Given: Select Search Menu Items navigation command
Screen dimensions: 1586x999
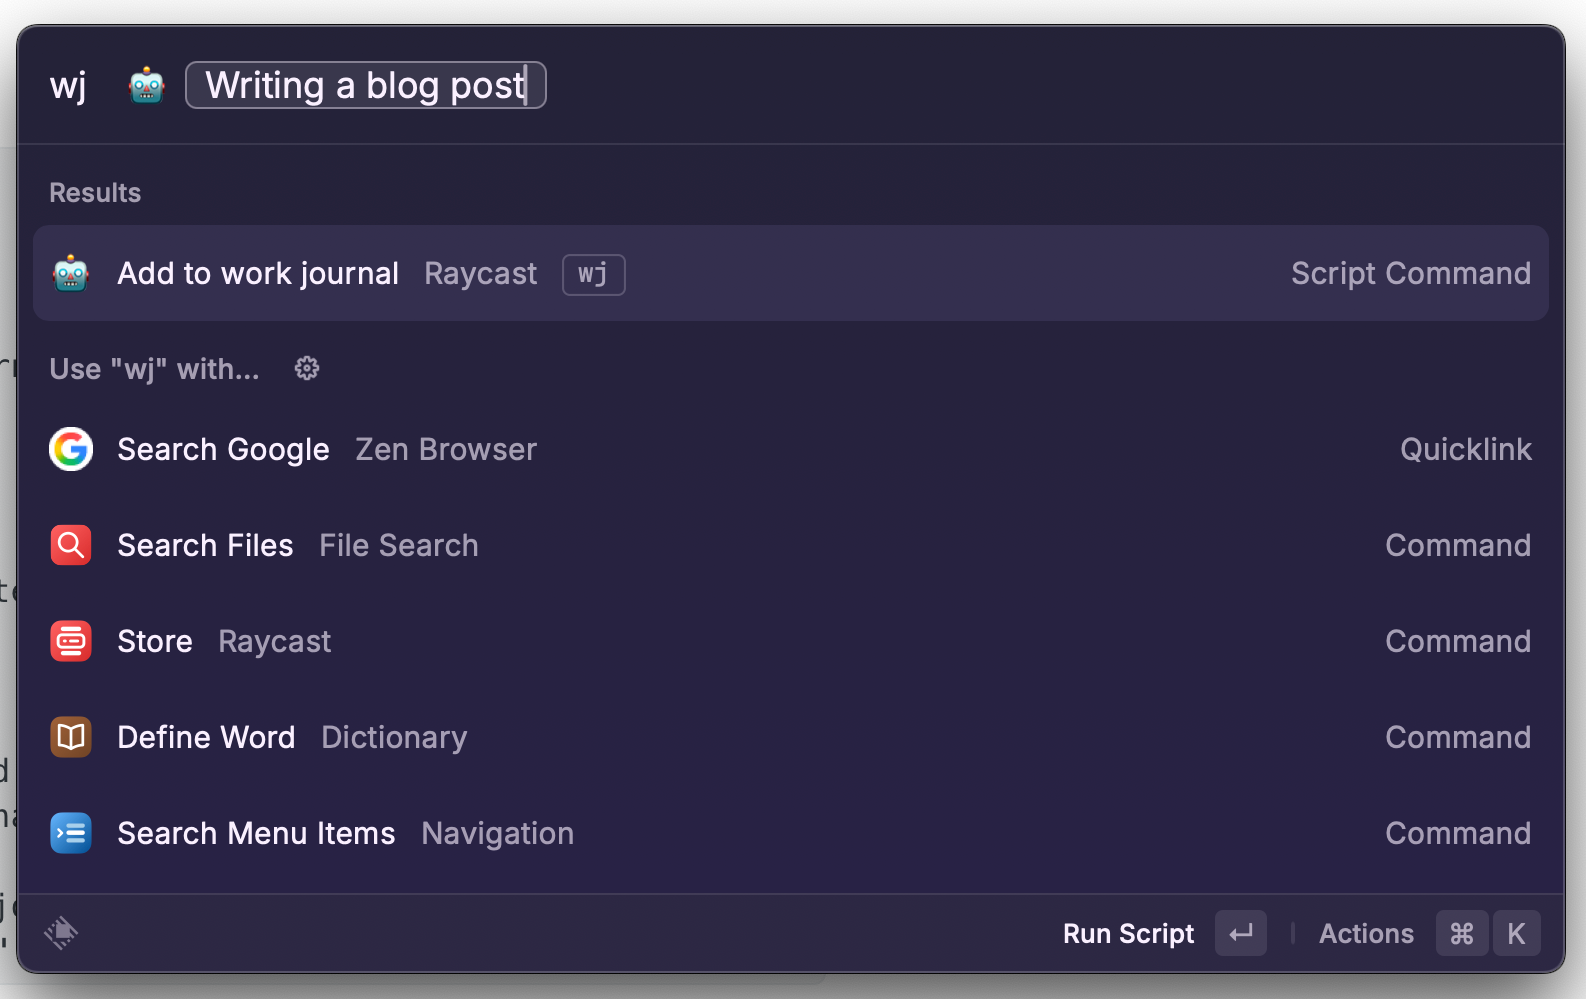Looking at the screenshot, I should click(x=791, y=833).
